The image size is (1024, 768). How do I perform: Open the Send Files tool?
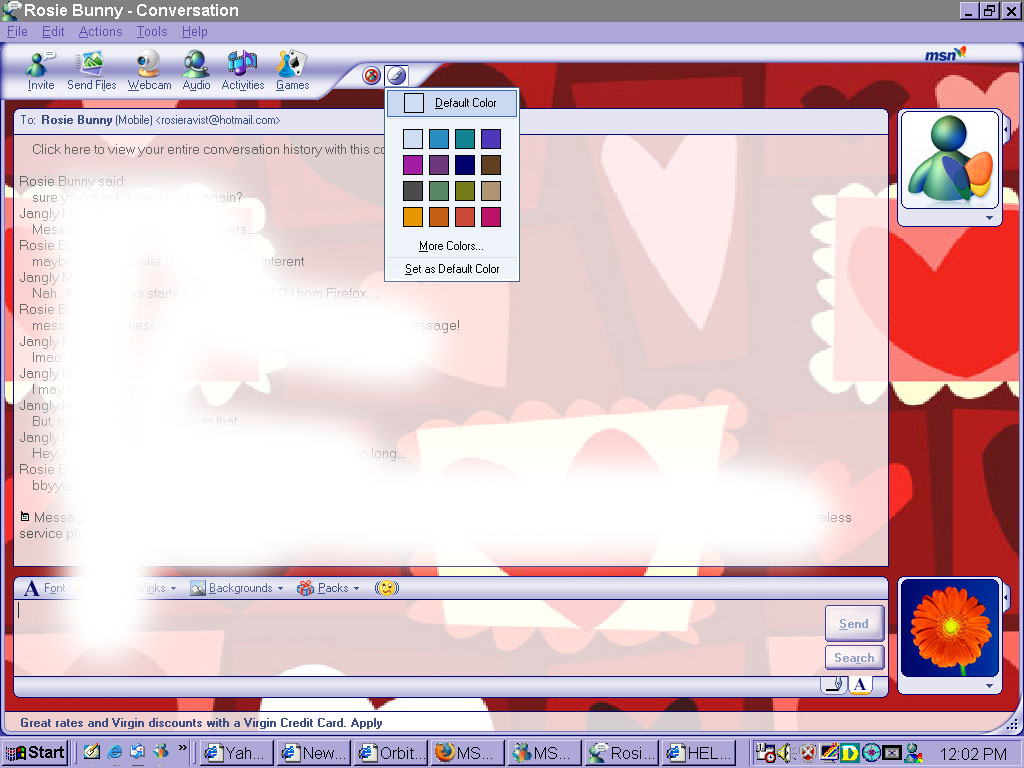tap(92, 70)
